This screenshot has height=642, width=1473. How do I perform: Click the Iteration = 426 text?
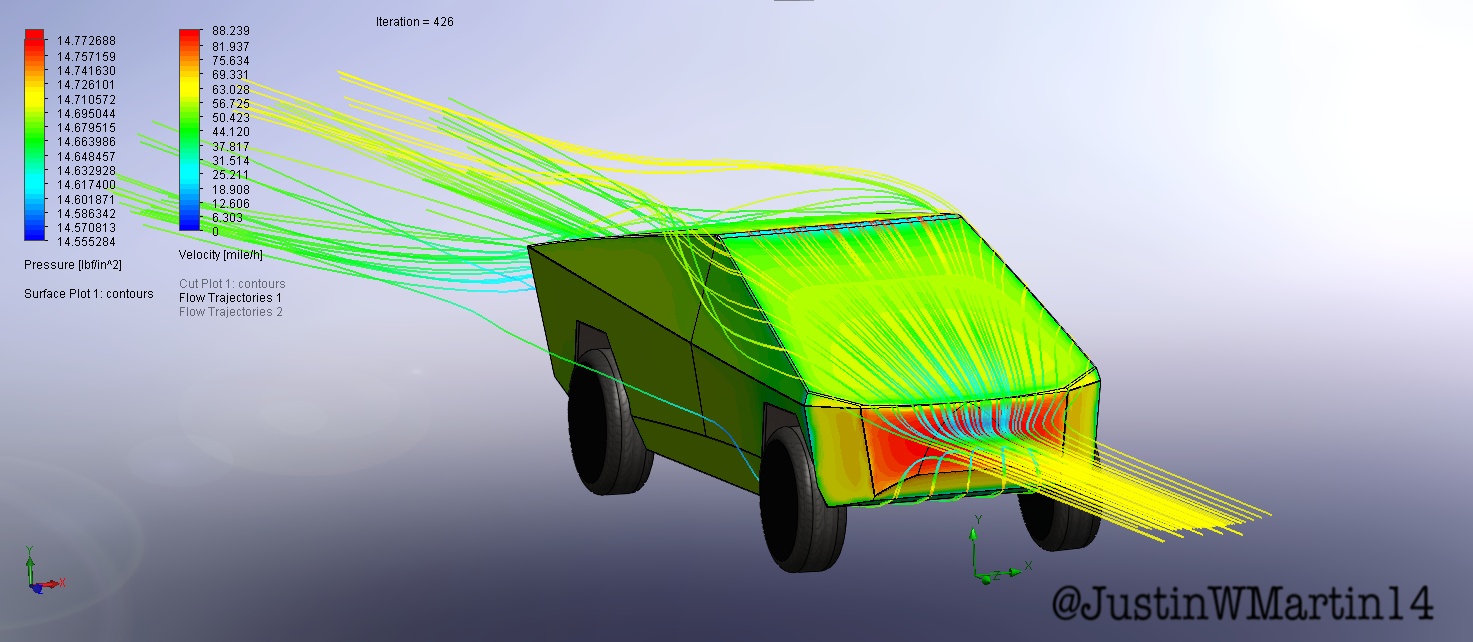click(x=414, y=22)
